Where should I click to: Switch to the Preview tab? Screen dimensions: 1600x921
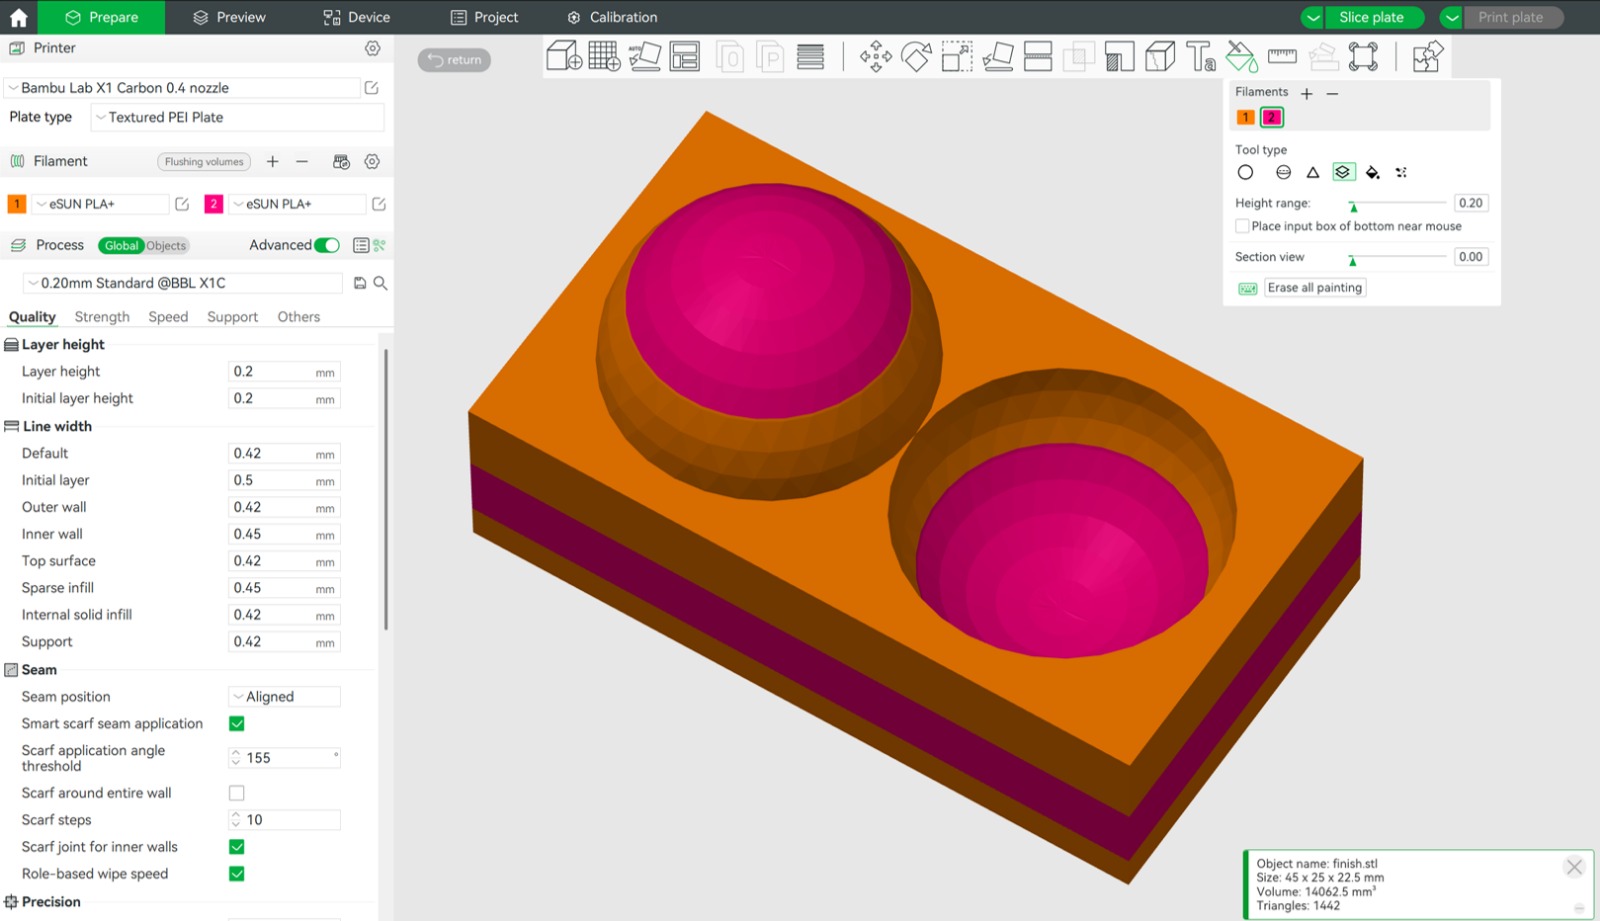pos(229,17)
